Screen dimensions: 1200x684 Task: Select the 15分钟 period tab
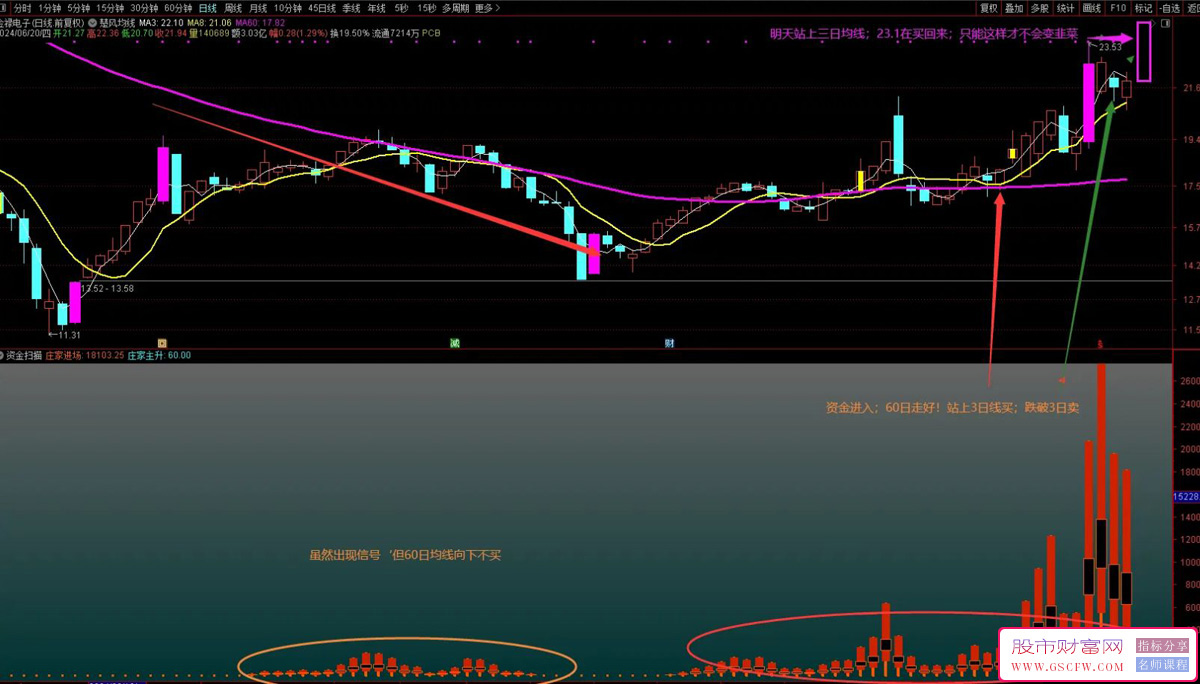(110, 8)
